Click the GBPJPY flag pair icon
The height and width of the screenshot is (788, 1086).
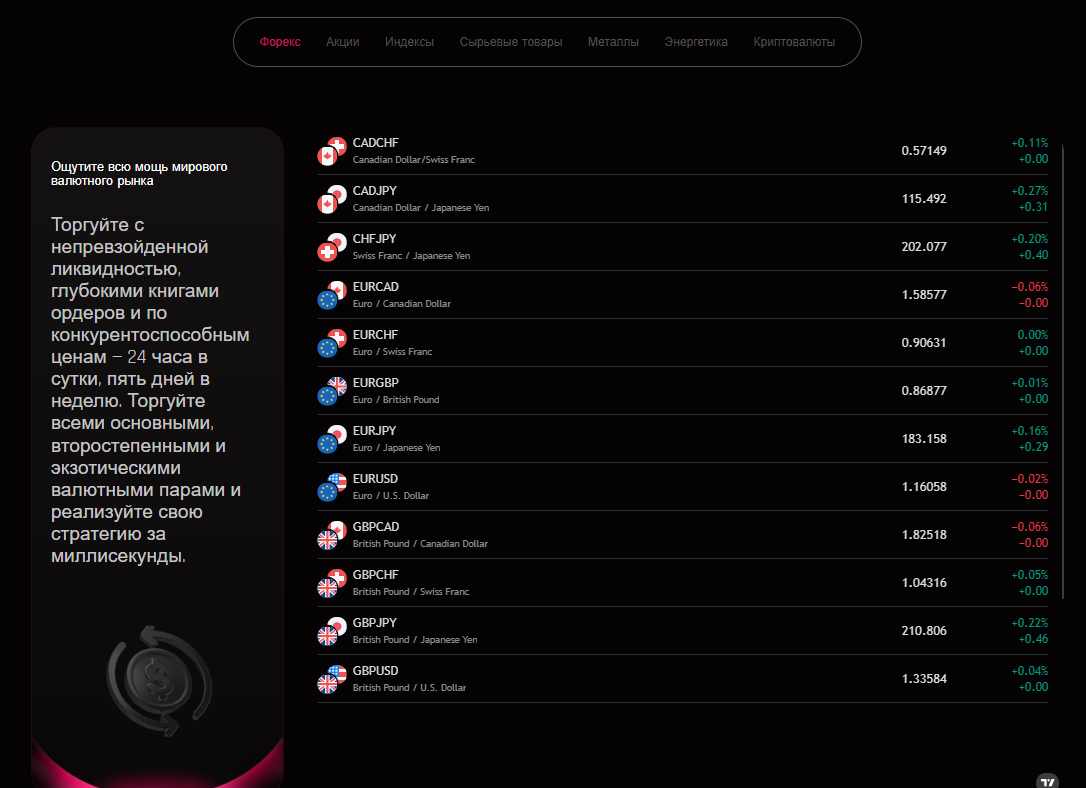coord(332,631)
